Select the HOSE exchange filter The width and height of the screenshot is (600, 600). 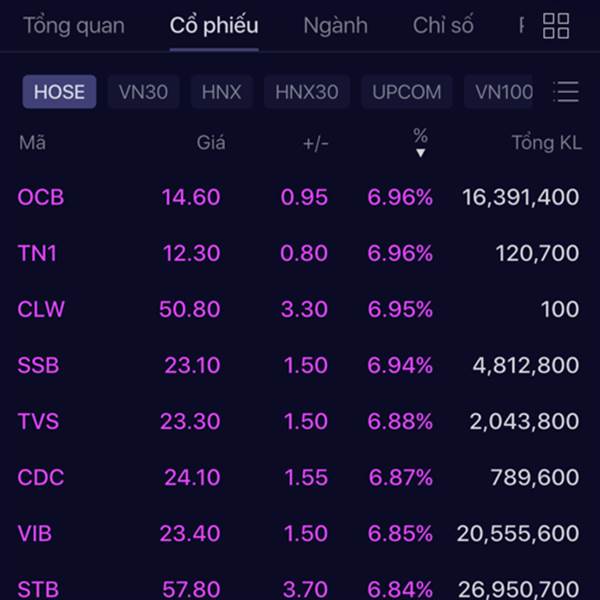point(59,92)
